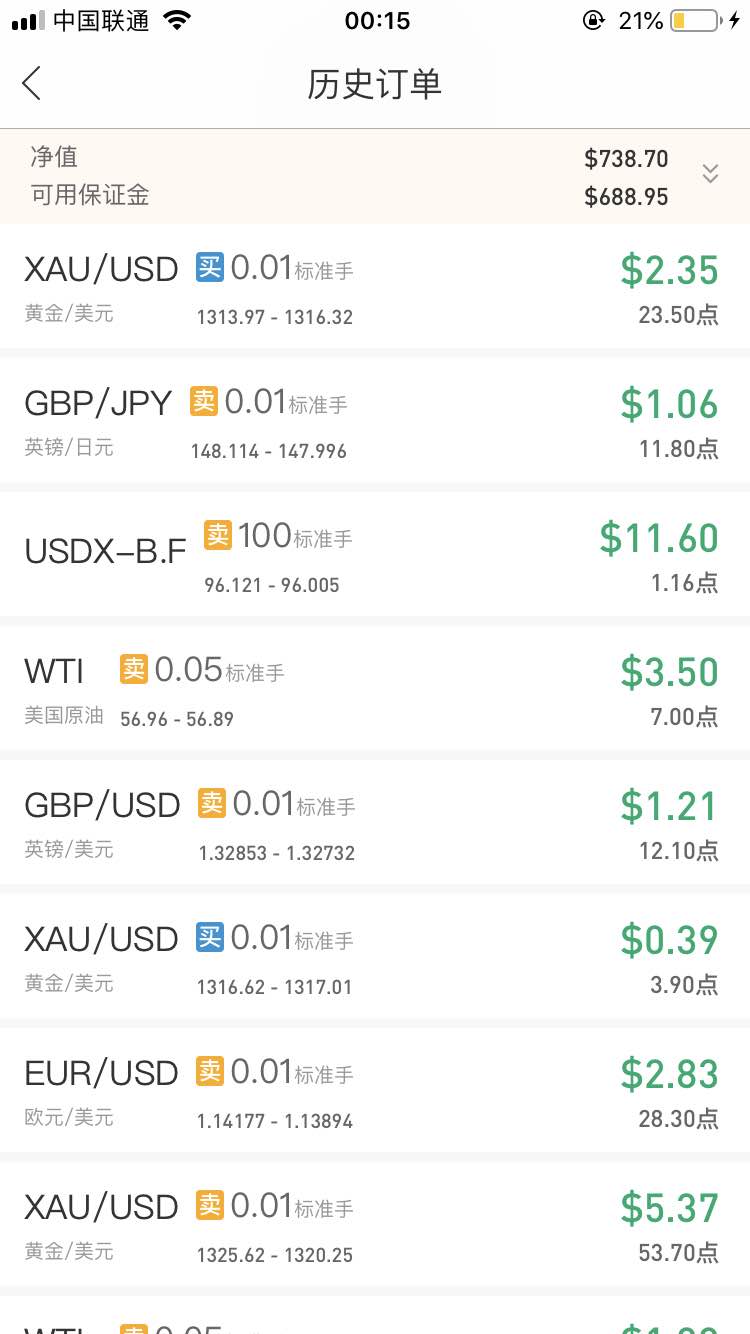Tap the sell badge on the GBP/USD order
Viewport: 750px width, 1334px height.
click(x=212, y=803)
